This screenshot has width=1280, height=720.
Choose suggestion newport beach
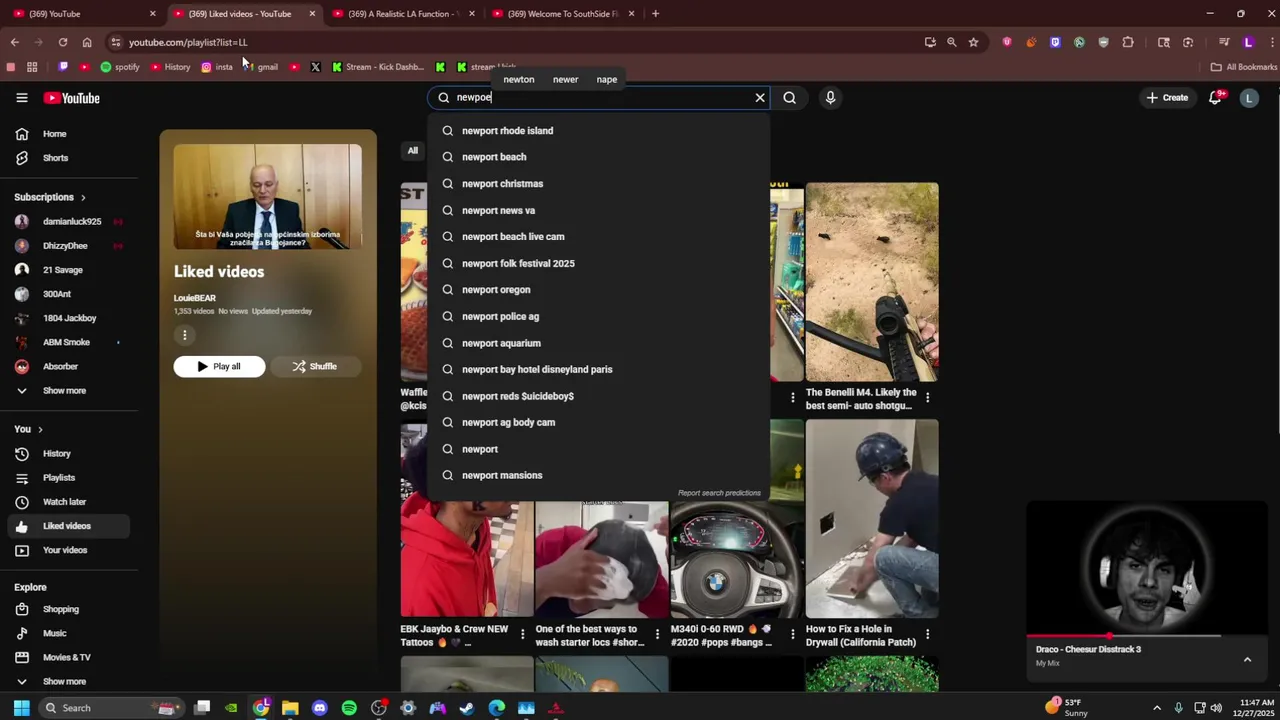tap(598, 157)
